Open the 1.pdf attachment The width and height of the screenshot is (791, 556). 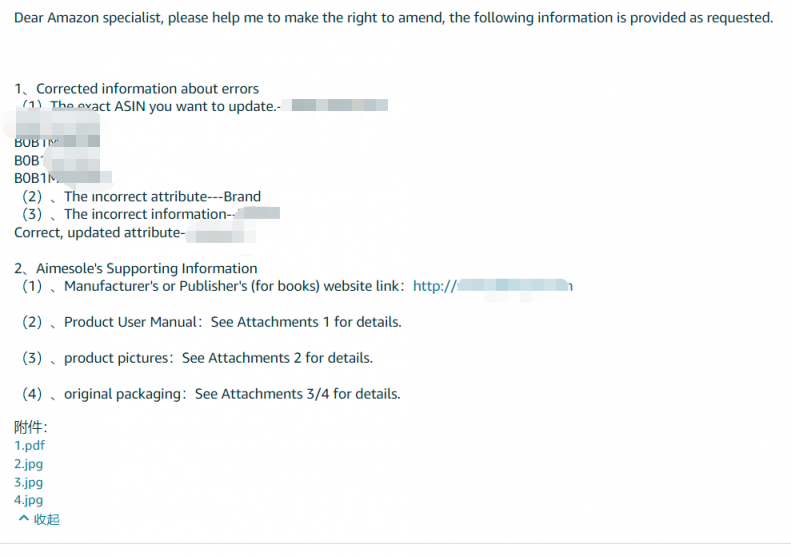click(29, 446)
